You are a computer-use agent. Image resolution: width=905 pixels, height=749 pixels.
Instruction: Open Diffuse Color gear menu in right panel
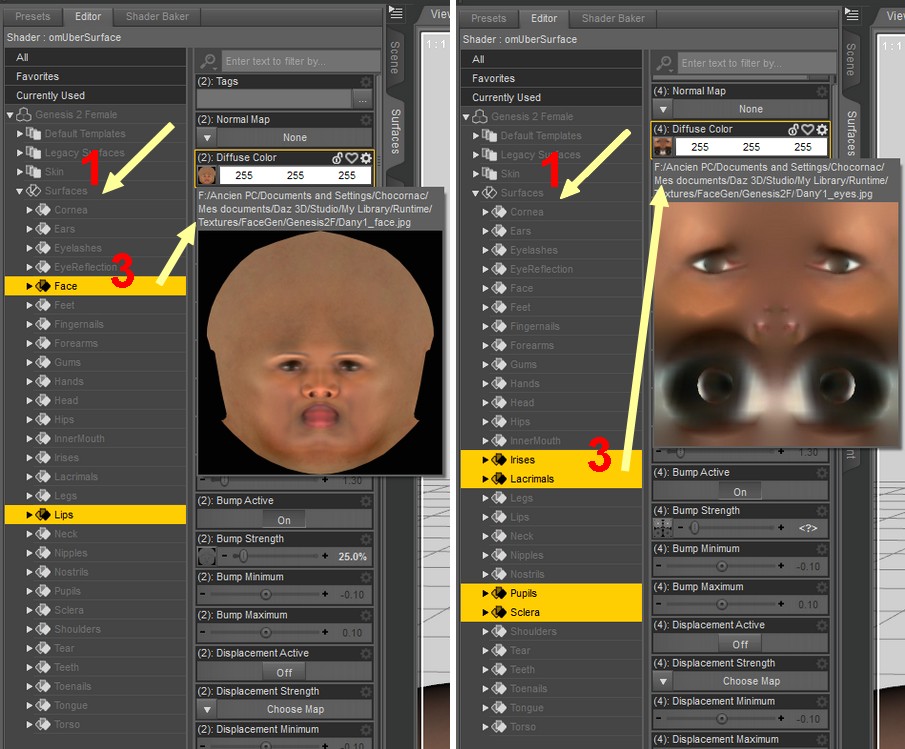click(x=822, y=129)
